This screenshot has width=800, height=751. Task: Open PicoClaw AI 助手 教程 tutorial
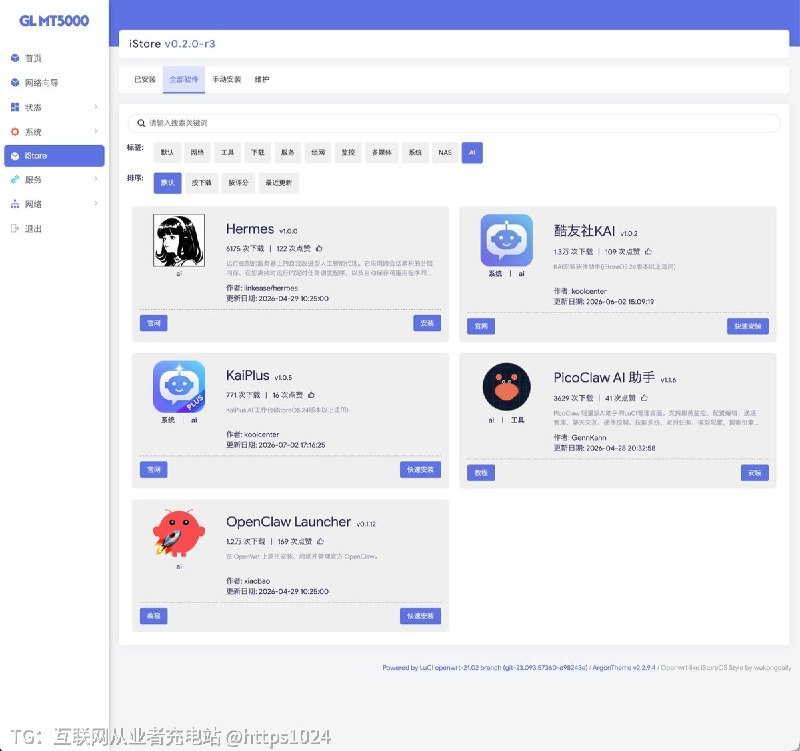(481, 472)
